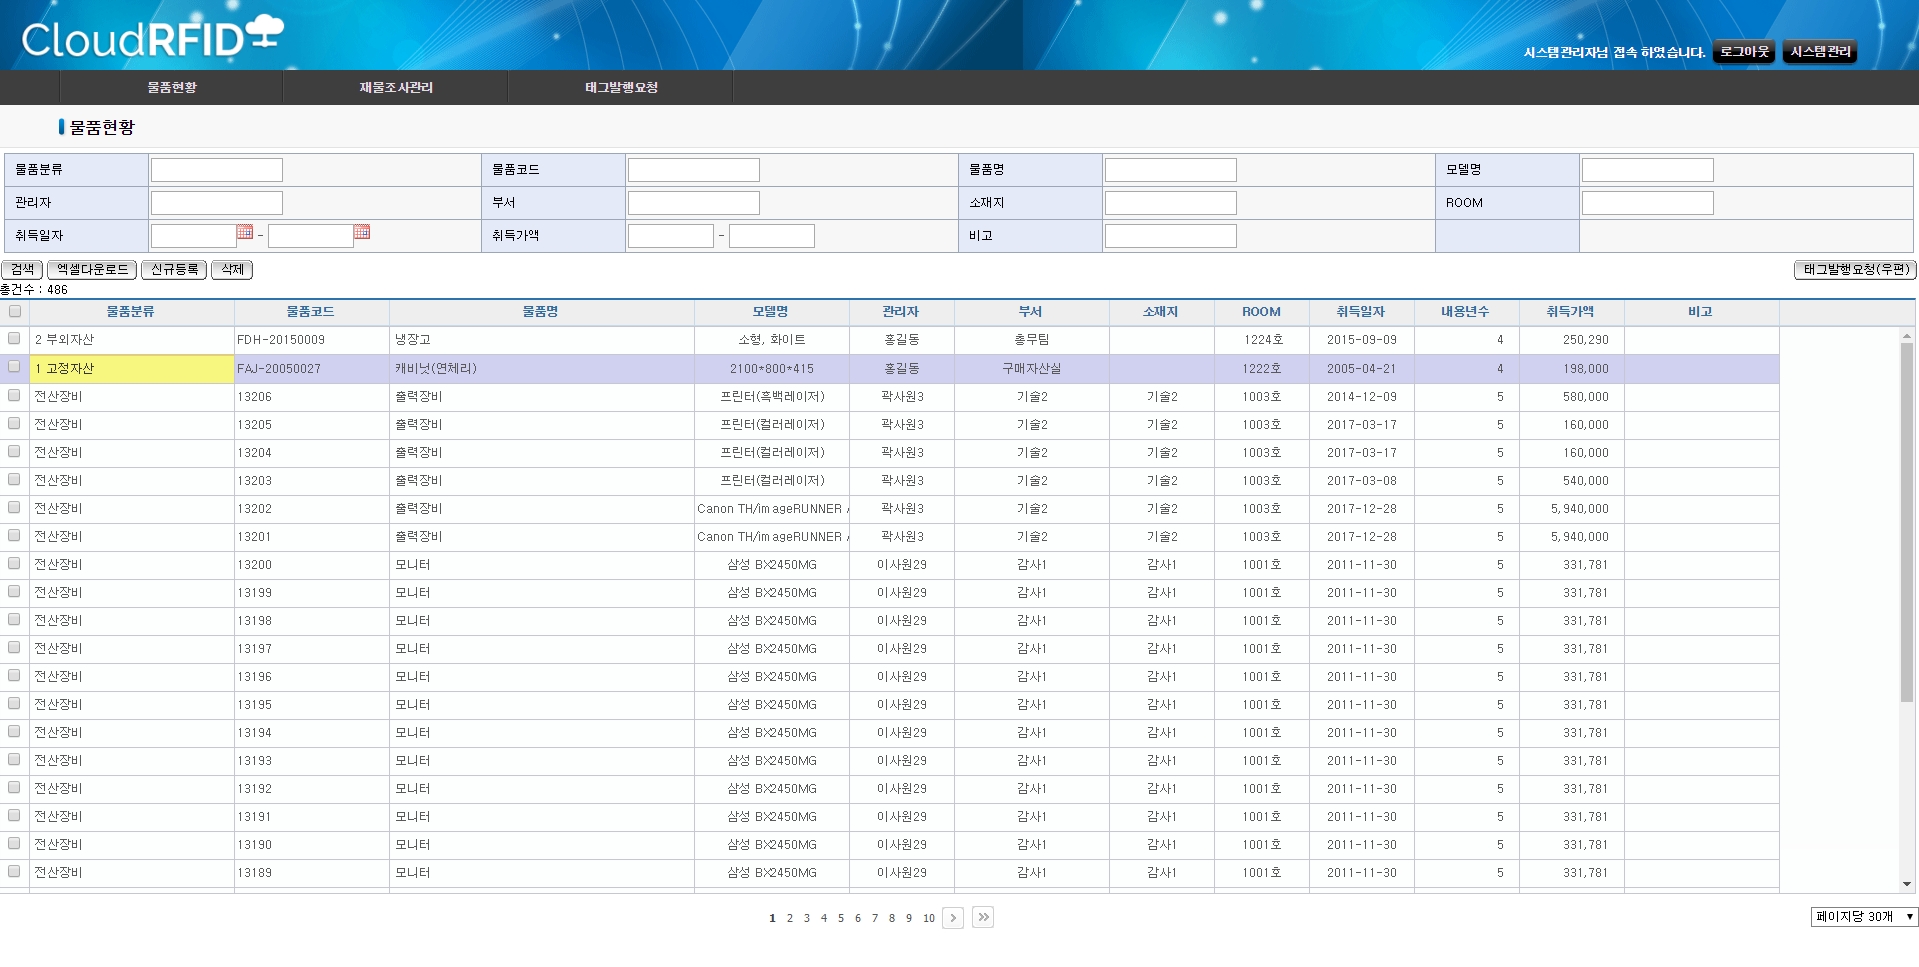Click the 삭제 delete button
Screen dimensions: 1919x967
[x=232, y=270]
